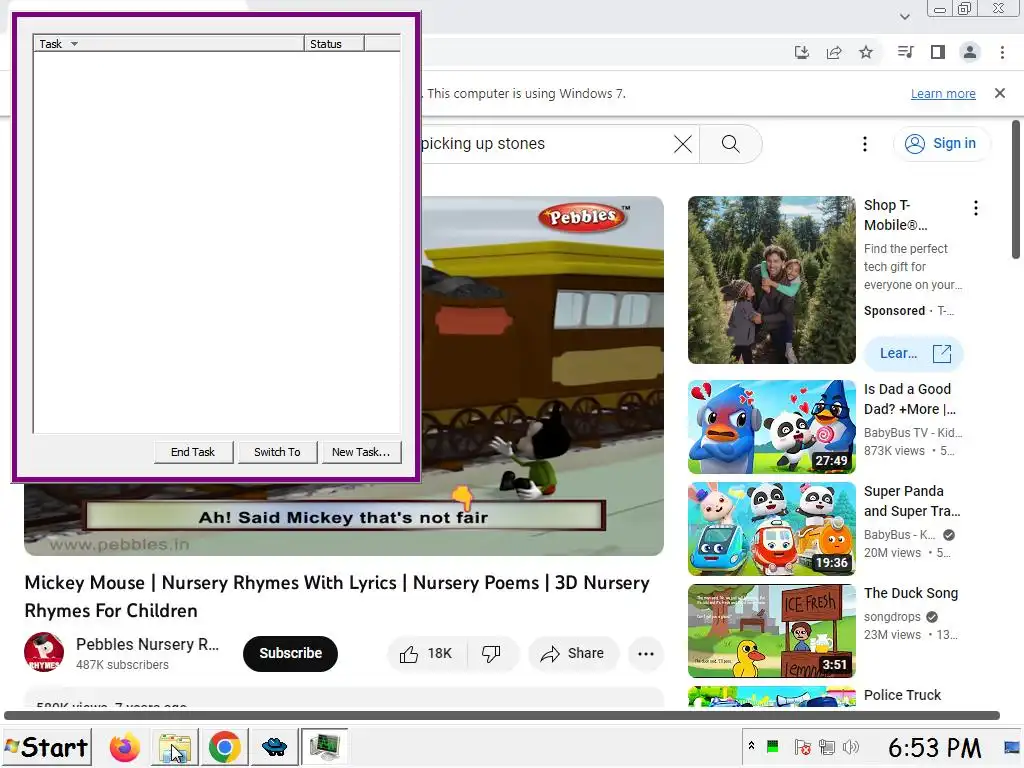
Task: Click the Status column header
Action: tap(334, 44)
